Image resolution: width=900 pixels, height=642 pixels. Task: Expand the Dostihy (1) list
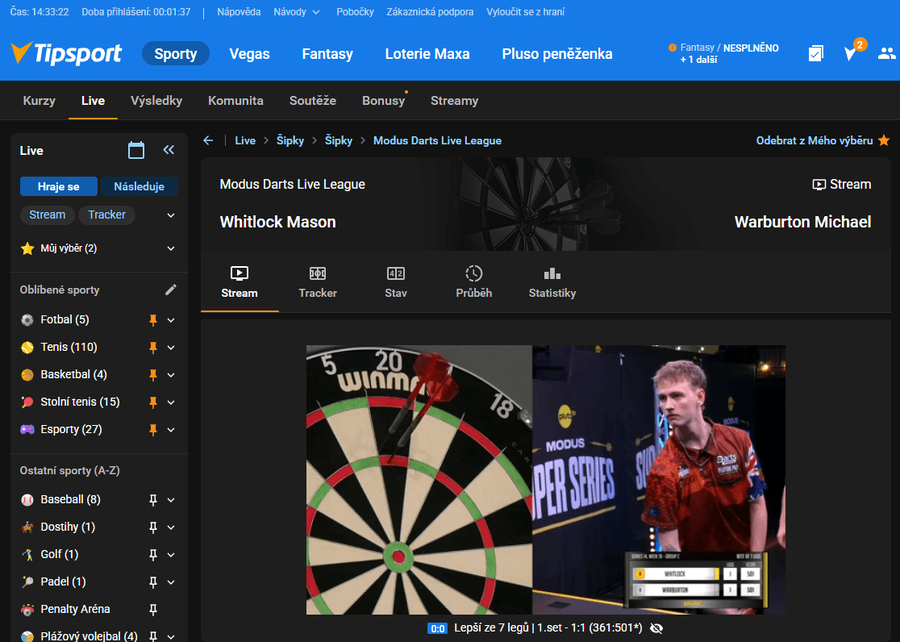170,527
